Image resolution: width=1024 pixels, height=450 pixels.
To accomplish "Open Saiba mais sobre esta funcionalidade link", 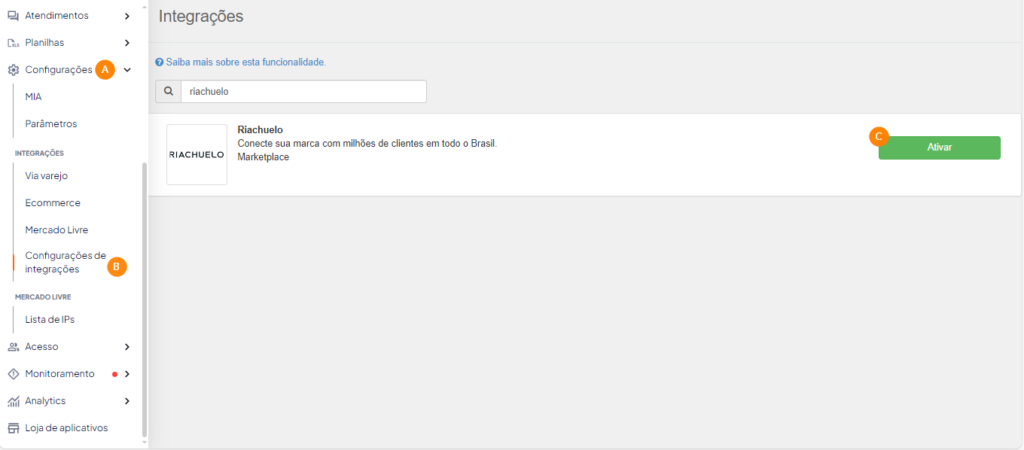I will (244, 63).
